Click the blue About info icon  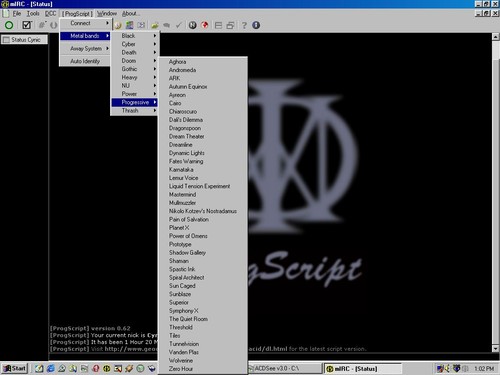coord(256,25)
